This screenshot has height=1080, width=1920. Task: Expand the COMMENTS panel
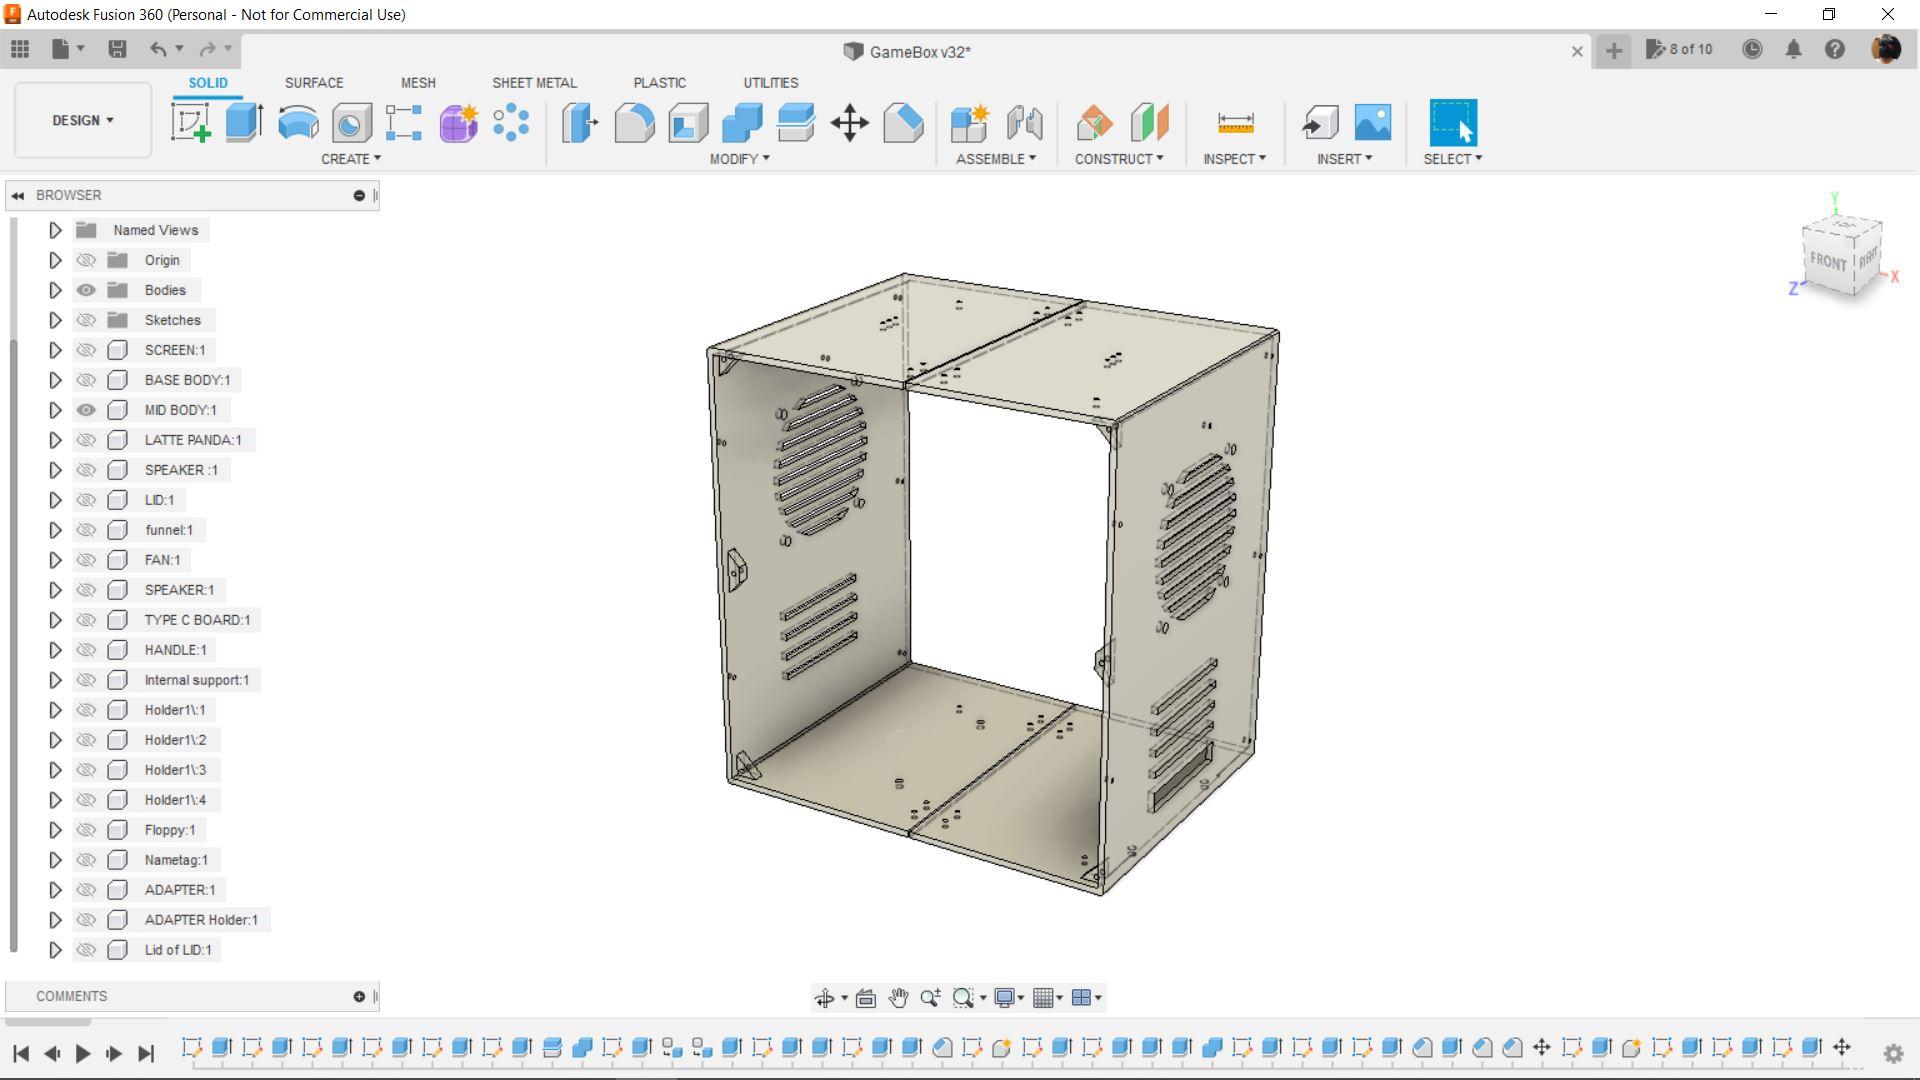[x=359, y=996]
